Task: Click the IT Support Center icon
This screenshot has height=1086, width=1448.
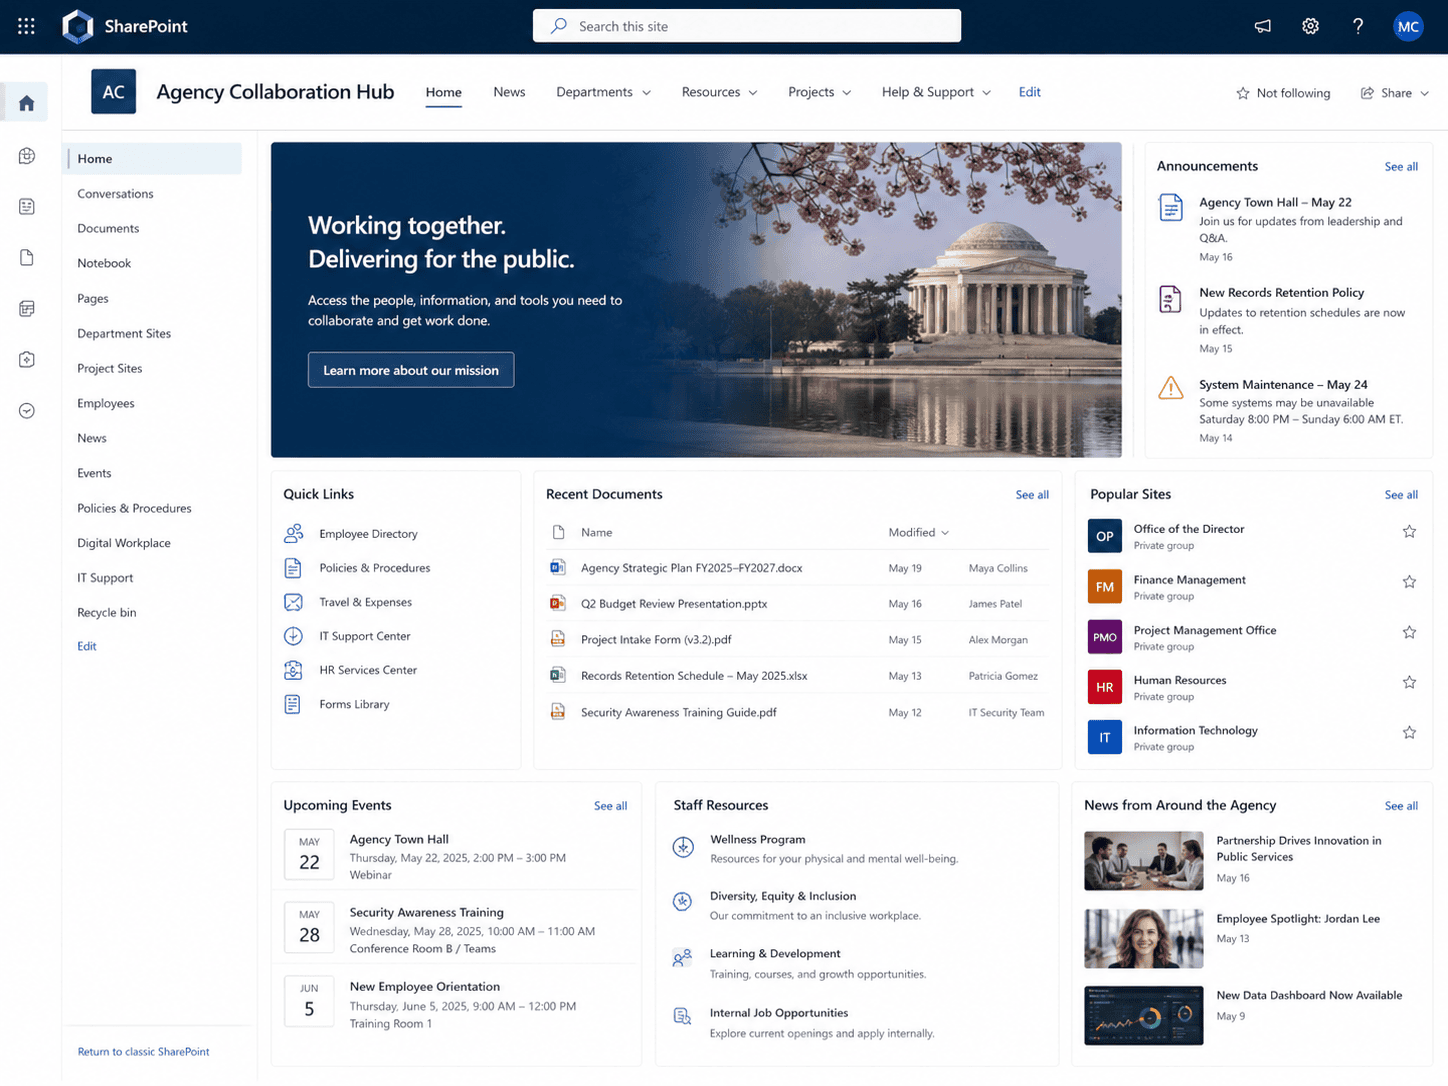Action: (x=293, y=636)
